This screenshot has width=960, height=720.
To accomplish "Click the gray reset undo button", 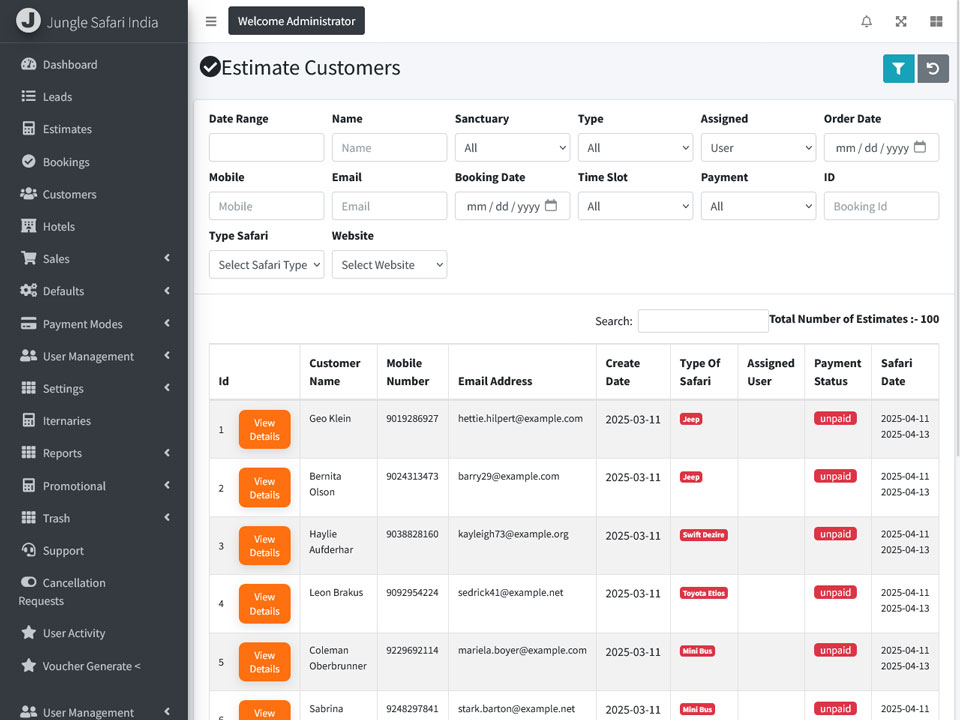I will pos(933,69).
